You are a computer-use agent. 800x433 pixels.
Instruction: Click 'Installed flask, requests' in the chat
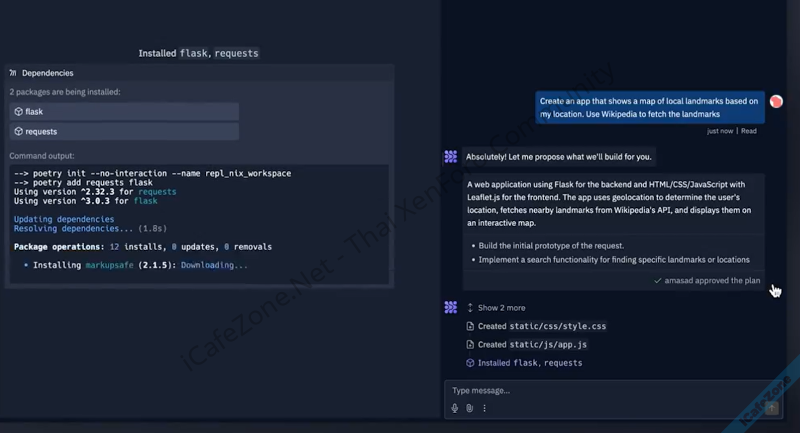point(529,363)
